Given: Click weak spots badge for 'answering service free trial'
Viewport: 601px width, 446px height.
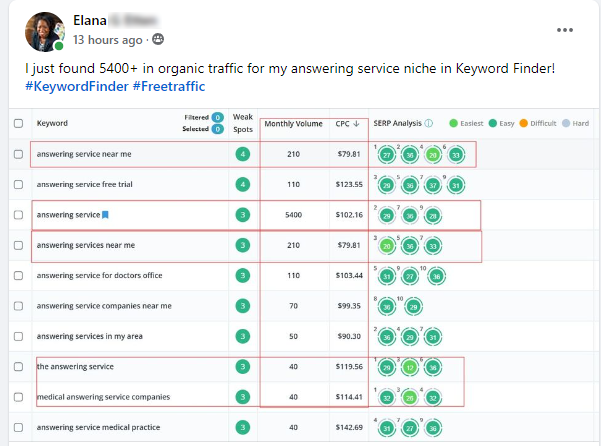Looking at the screenshot, I should [242, 185].
